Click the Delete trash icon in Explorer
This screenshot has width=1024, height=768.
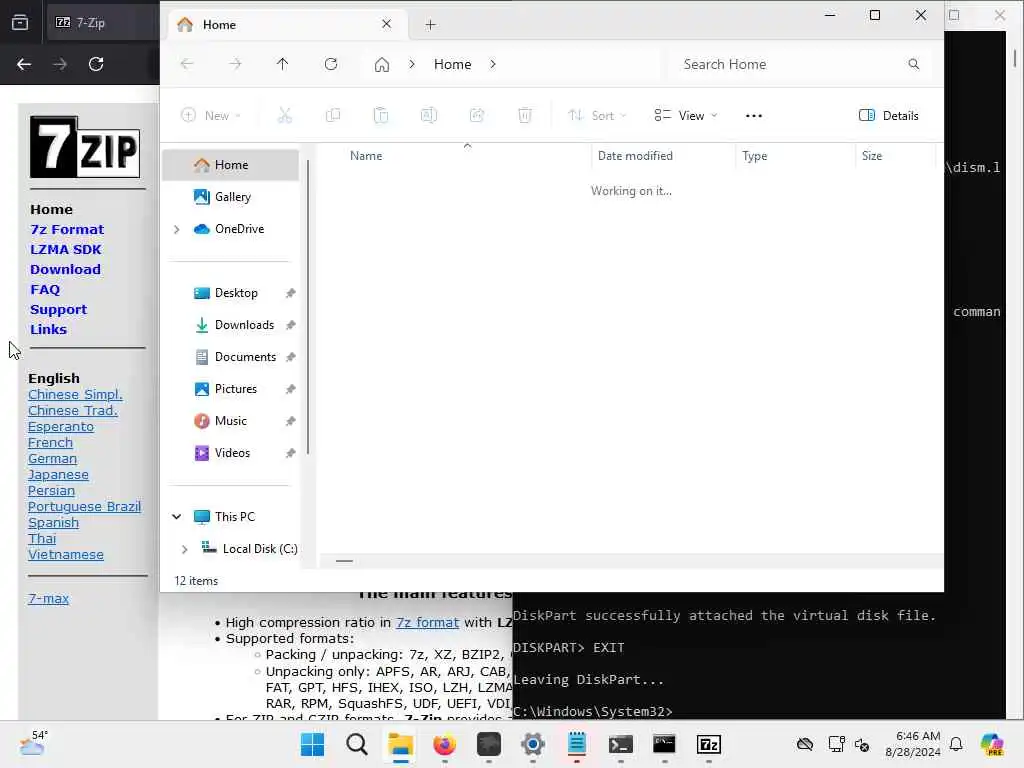(524, 116)
